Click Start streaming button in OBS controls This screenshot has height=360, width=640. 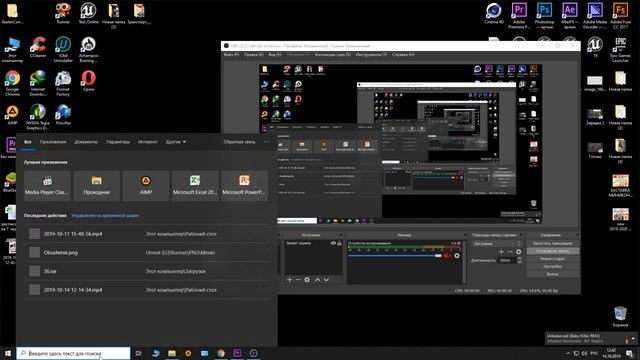click(x=552, y=243)
